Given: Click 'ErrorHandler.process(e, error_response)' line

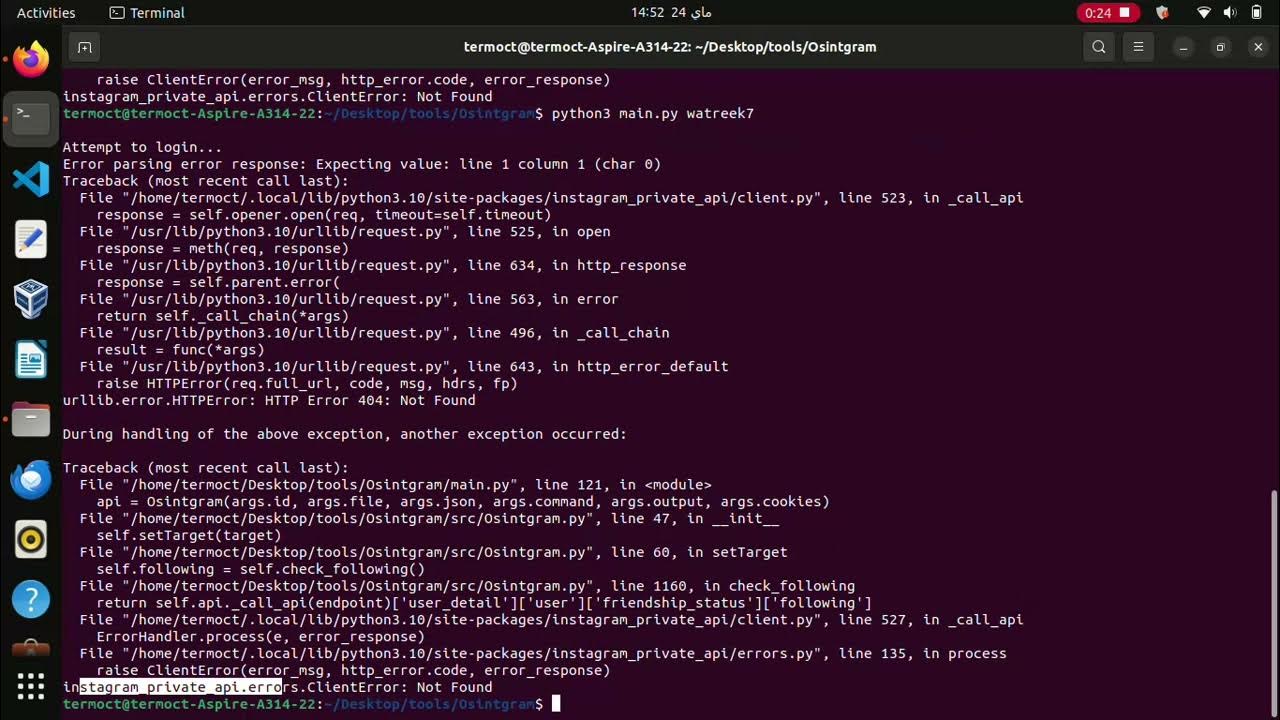Looking at the screenshot, I should pos(261,637).
